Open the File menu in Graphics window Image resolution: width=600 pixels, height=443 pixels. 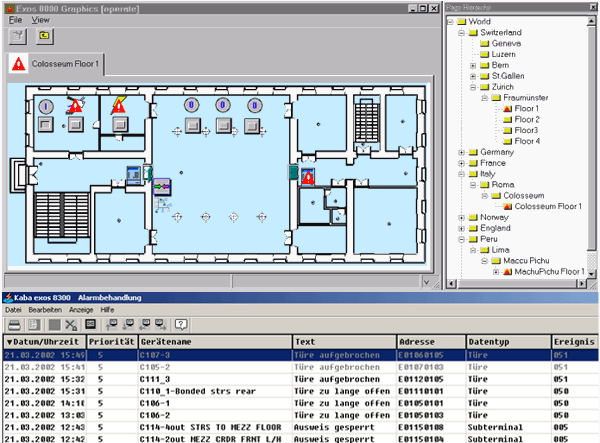click(x=15, y=20)
